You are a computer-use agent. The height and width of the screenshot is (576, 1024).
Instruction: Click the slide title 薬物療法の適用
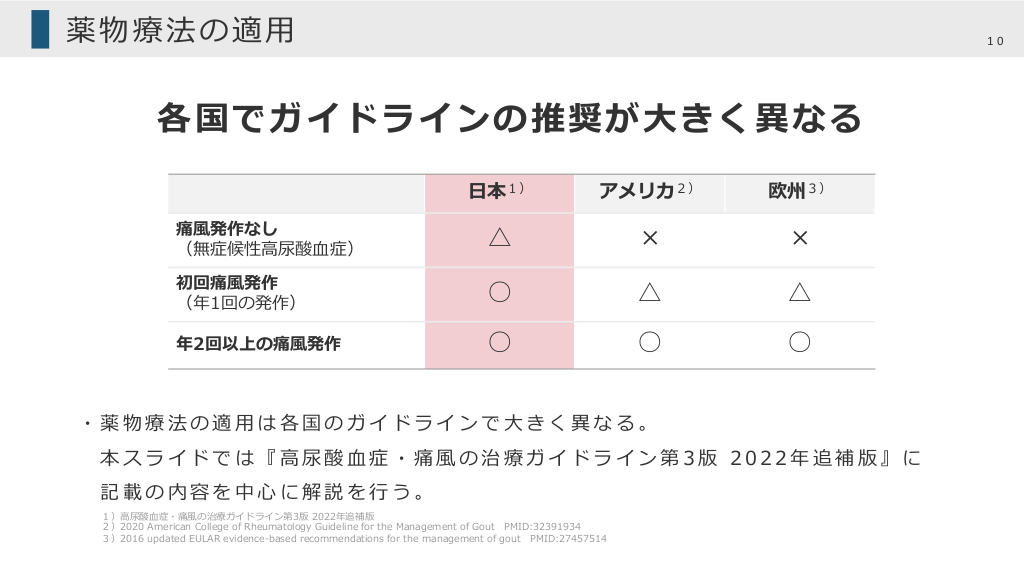pos(180,30)
